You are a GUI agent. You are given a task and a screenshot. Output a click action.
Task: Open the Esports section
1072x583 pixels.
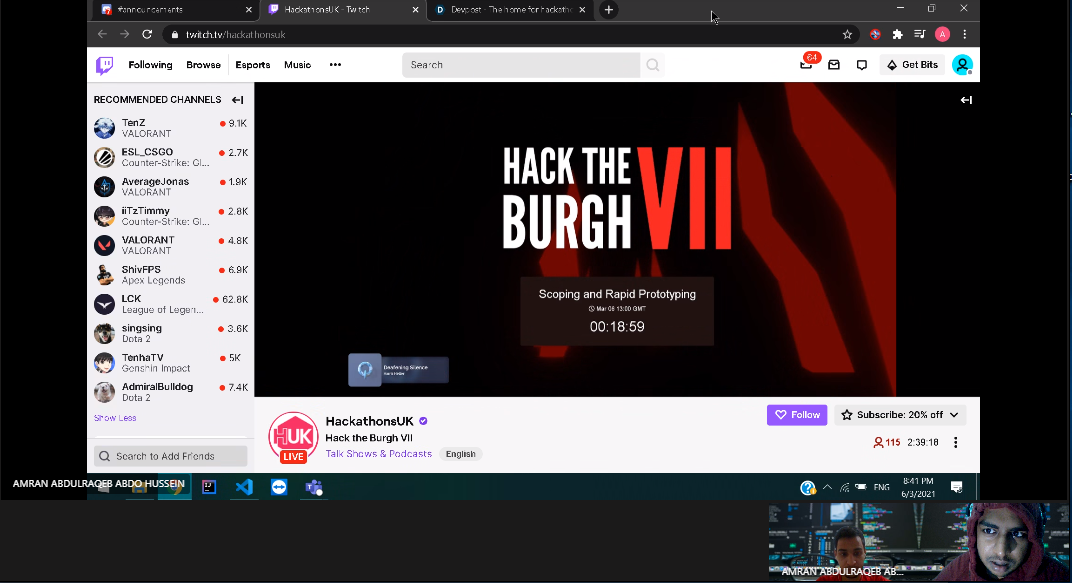coord(253,65)
